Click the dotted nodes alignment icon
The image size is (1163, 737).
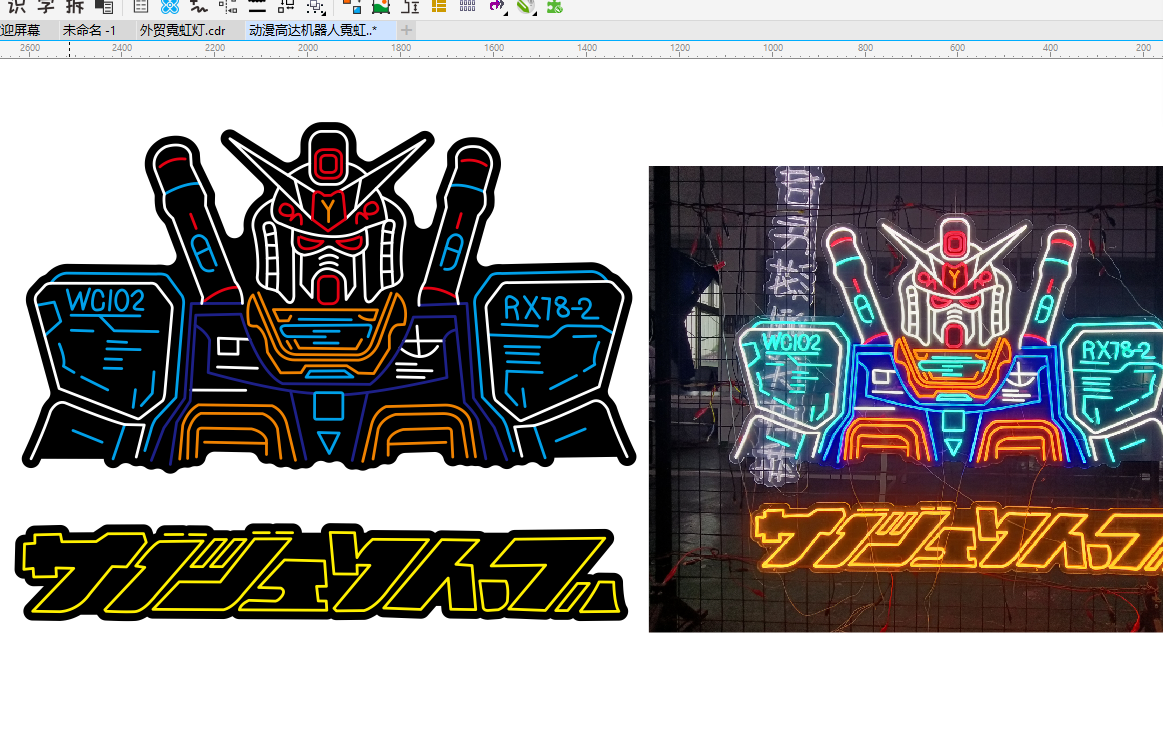228,7
